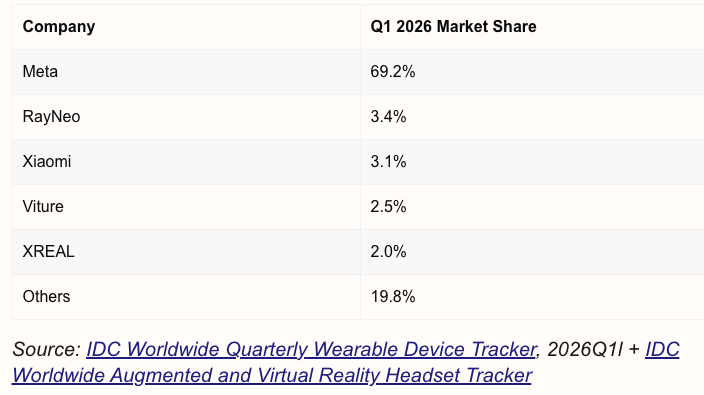Image resolution: width=704 pixels, height=395 pixels.
Task: Click the 2.0% market share value
Action: coord(388,251)
